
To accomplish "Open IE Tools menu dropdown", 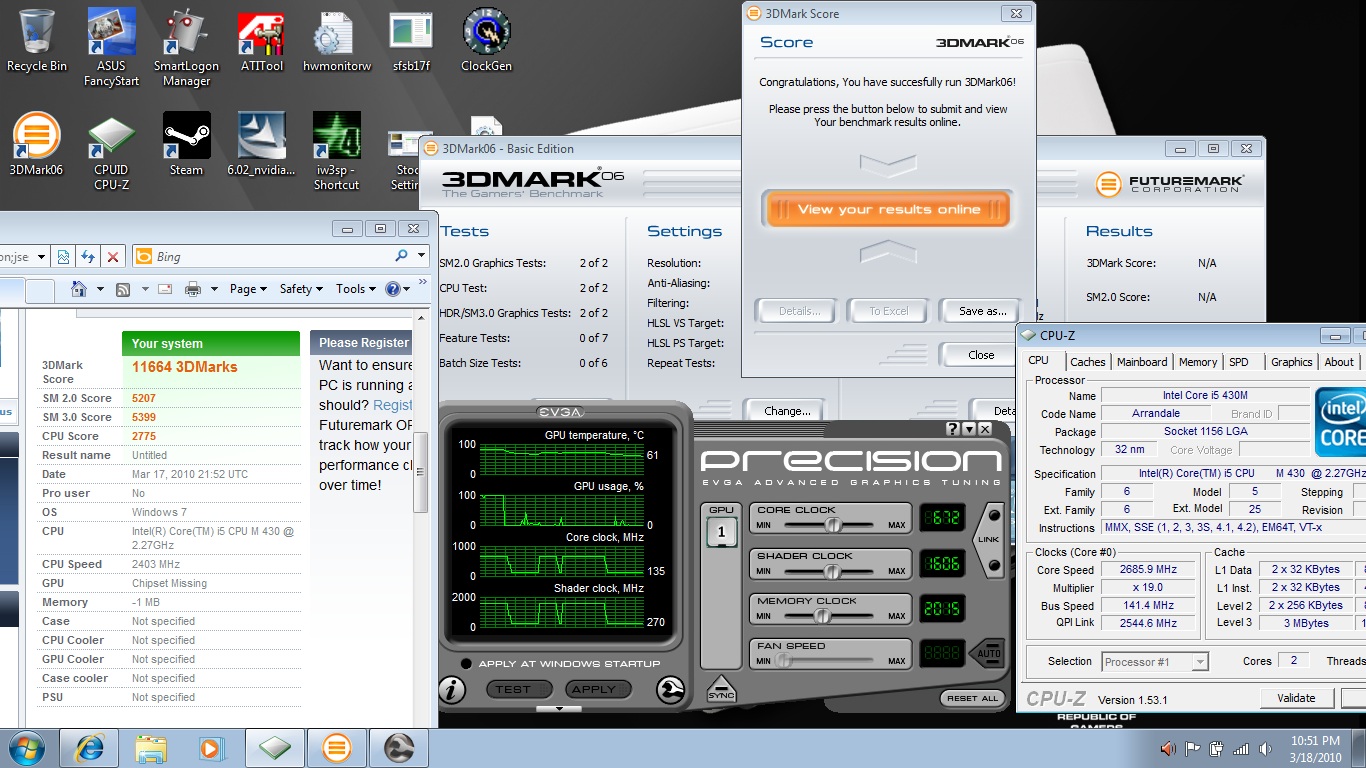I will (x=356, y=289).
